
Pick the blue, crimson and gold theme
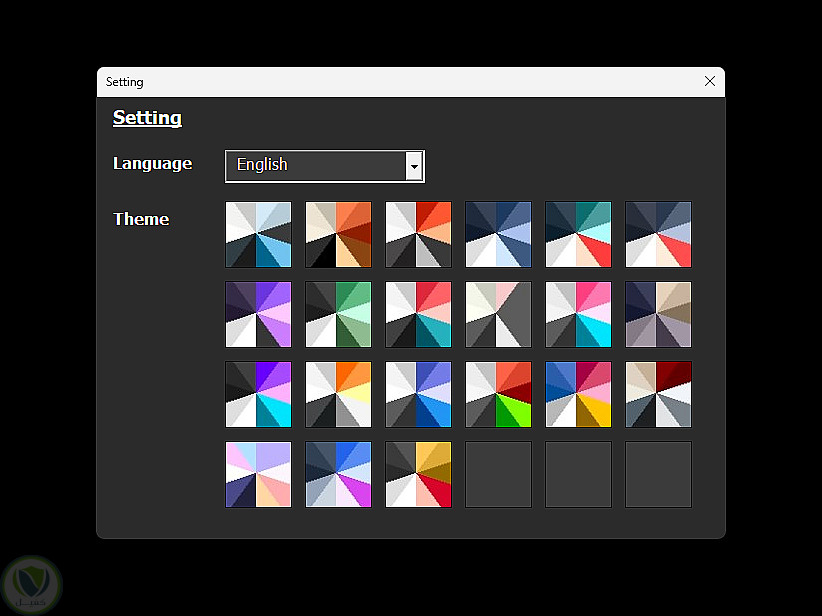click(578, 394)
